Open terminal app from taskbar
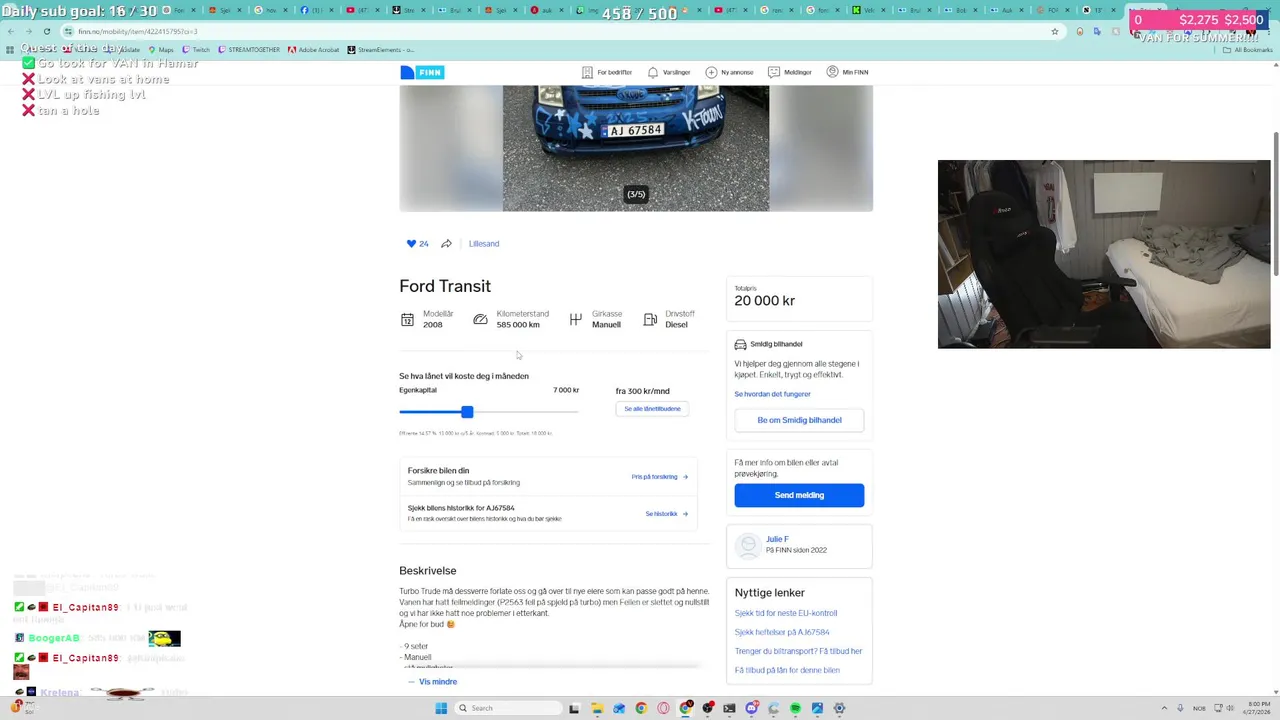 click(x=729, y=708)
